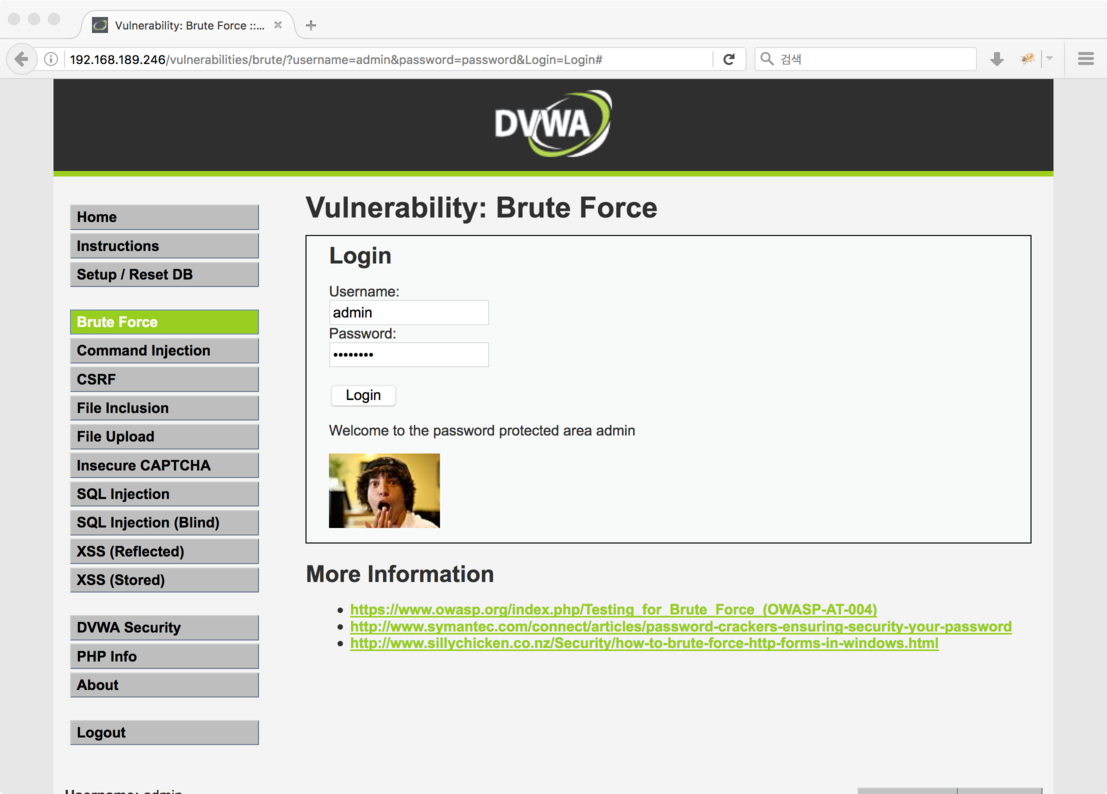Click the 'Username:' label
Screen dimensions: 1107x794
364,291
